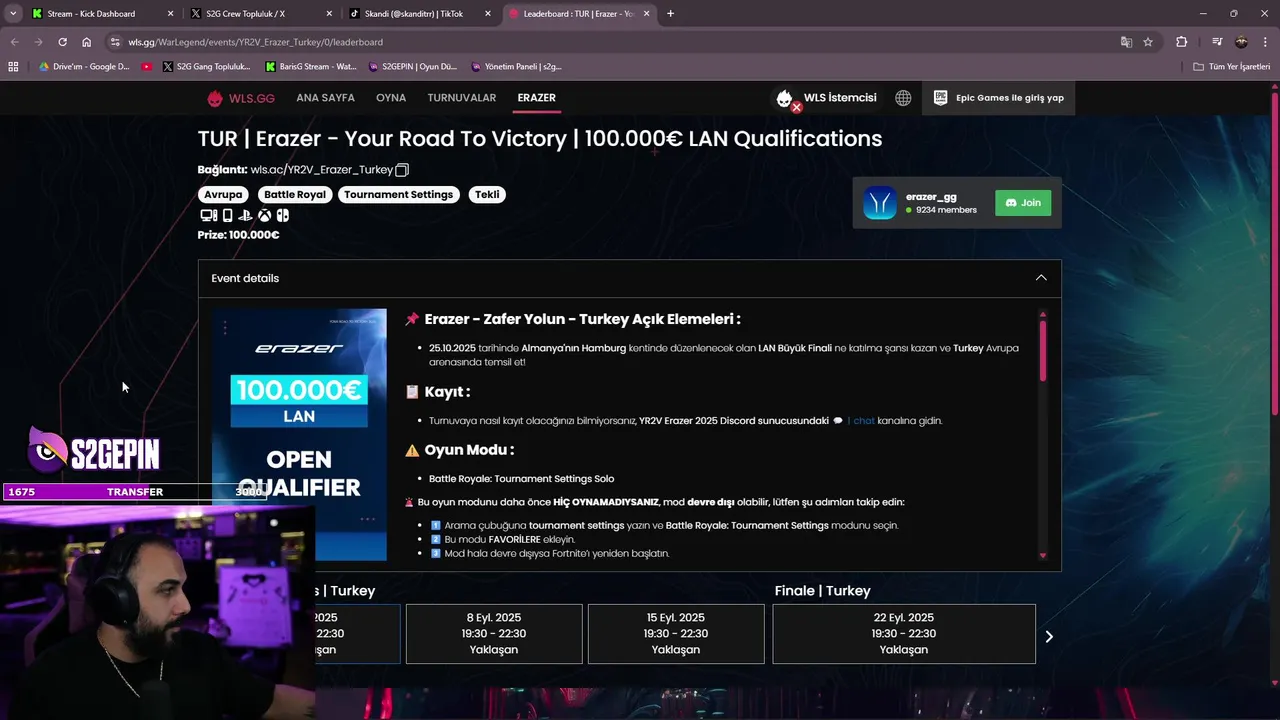This screenshot has width=1280, height=720.
Task: Click the 'Prize: 100.000€' text
Action: (238, 235)
